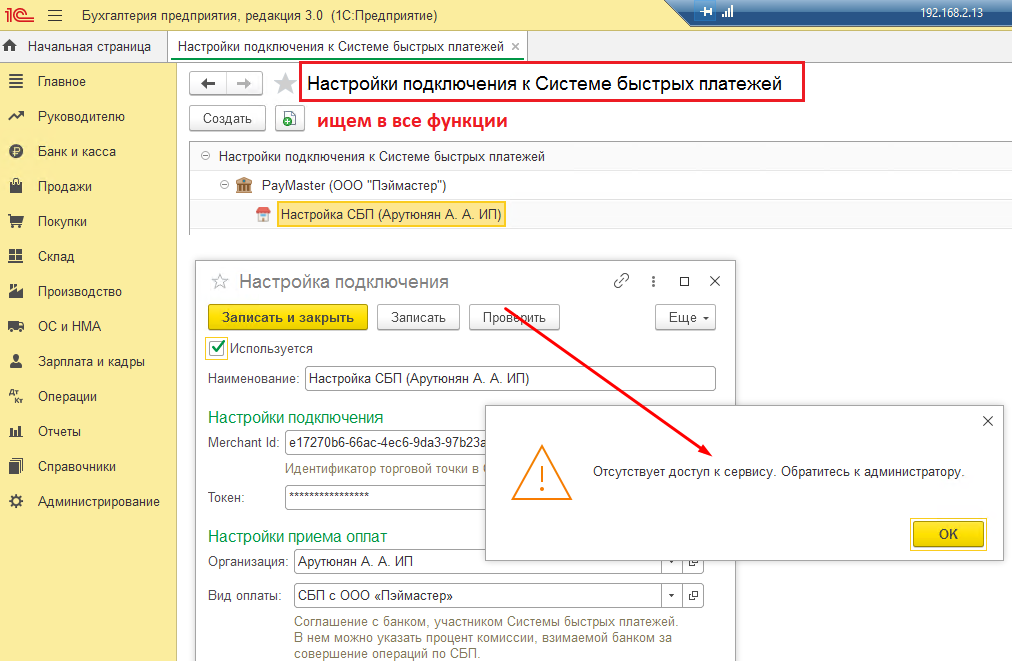Click the 1C logo icon
Image resolution: width=1012 pixels, height=661 pixels.
click(19, 14)
